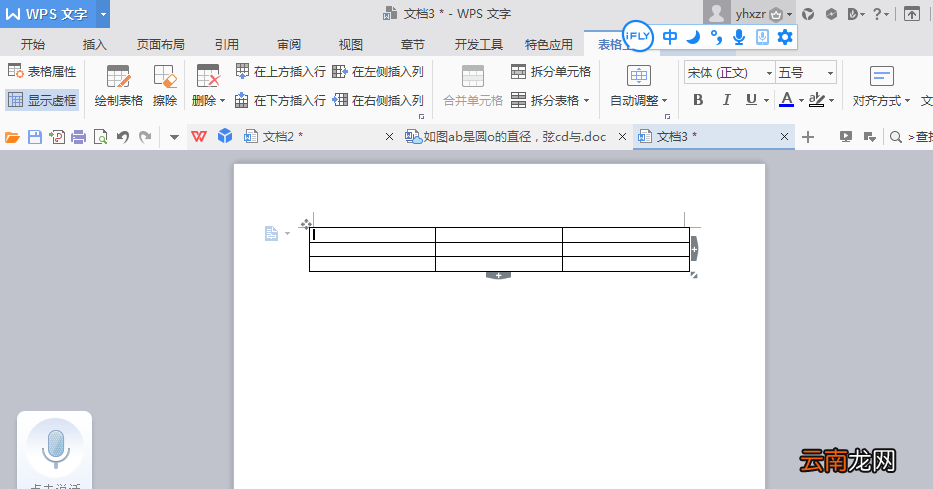Open the 开发工具 ribbon tab
The height and width of the screenshot is (489, 933).
pyautogui.click(x=479, y=45)
